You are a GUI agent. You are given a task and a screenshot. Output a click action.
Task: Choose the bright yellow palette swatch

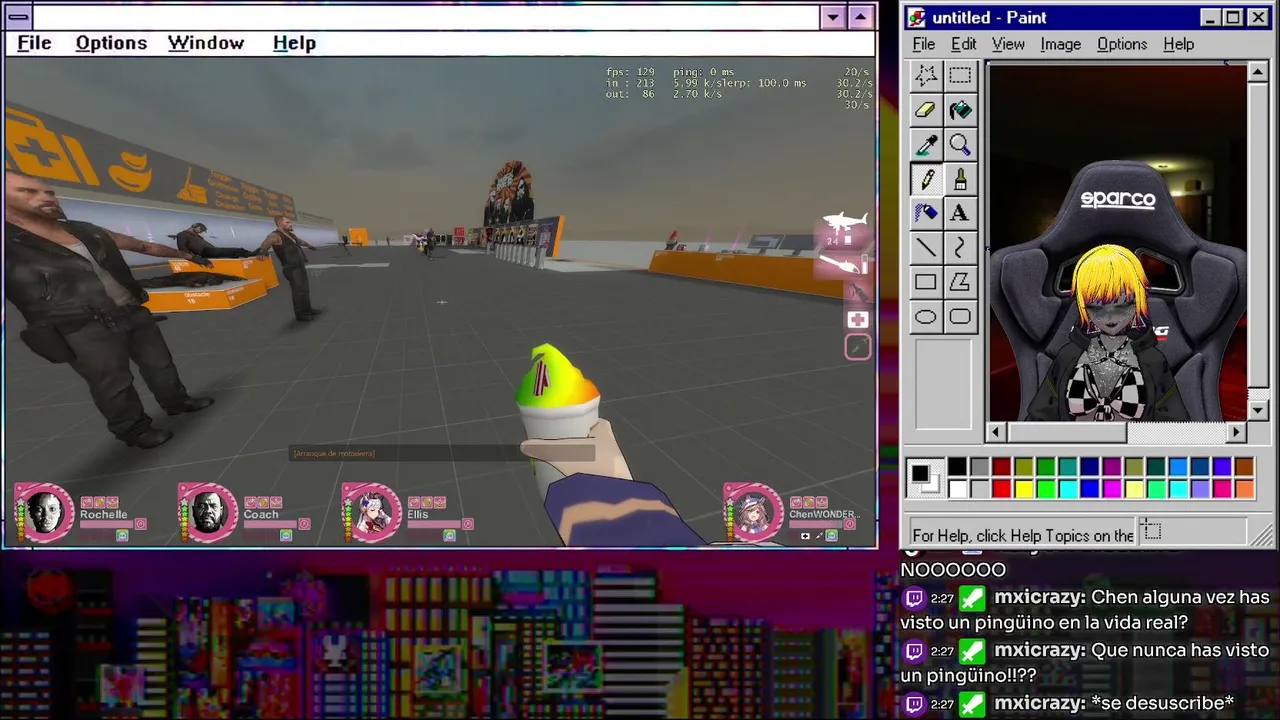(1023, 488)
